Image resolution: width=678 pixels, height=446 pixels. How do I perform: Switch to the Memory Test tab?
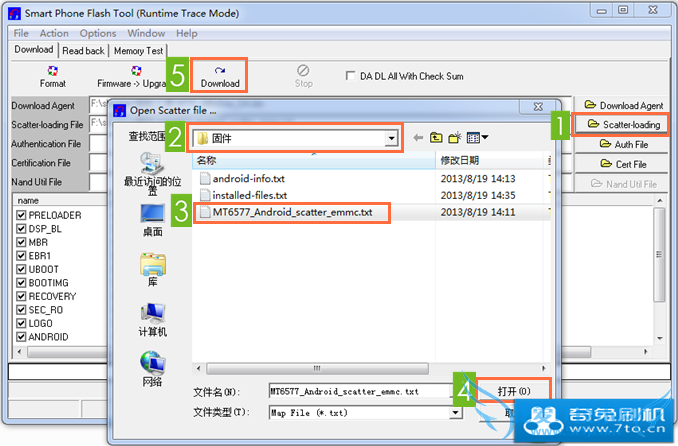[x=138, y=51]
